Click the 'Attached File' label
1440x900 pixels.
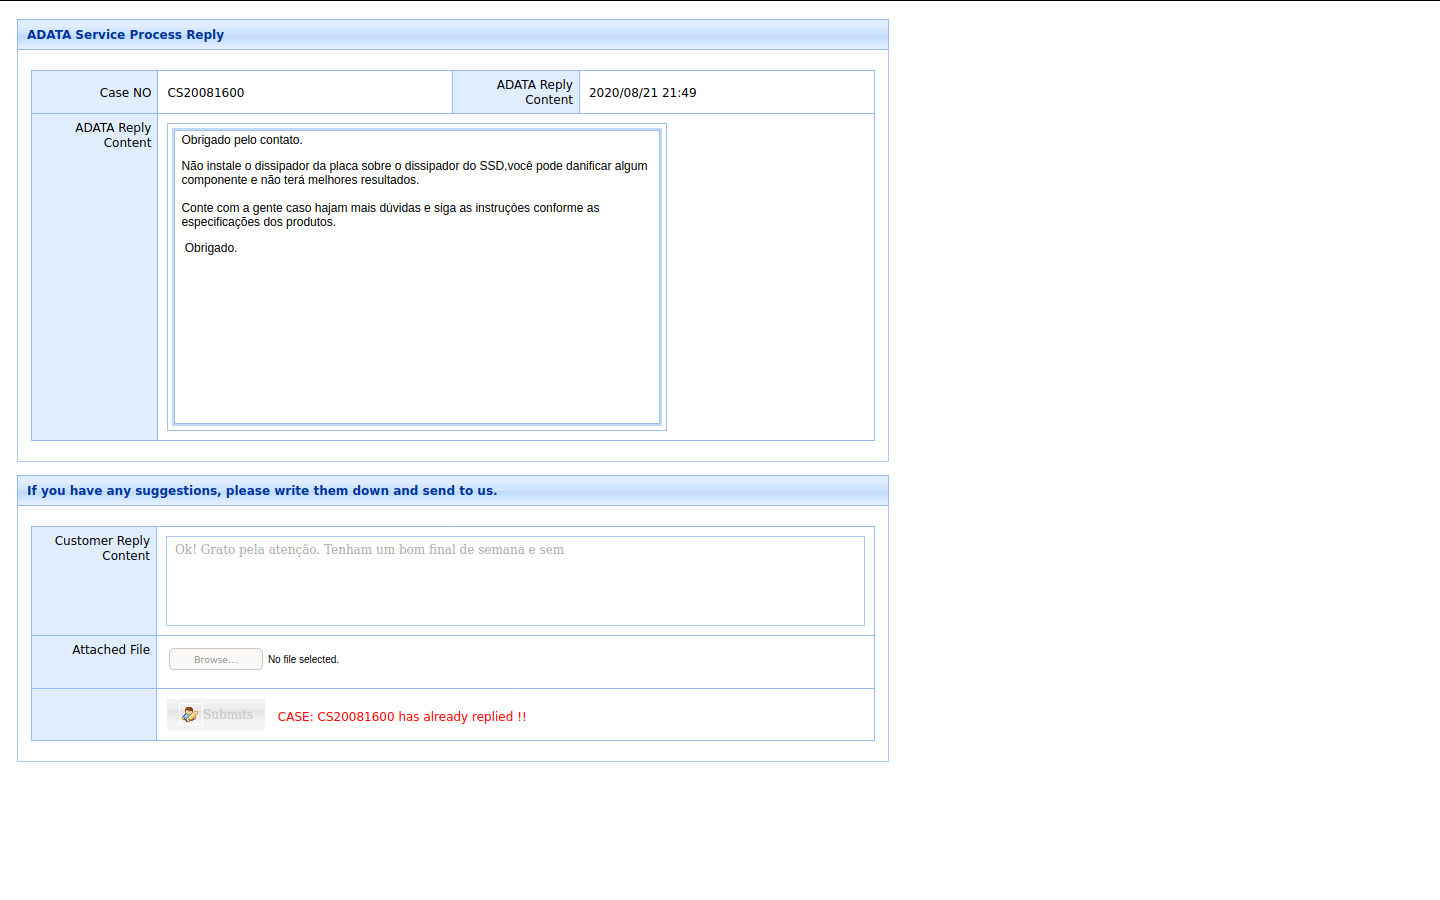111,650
